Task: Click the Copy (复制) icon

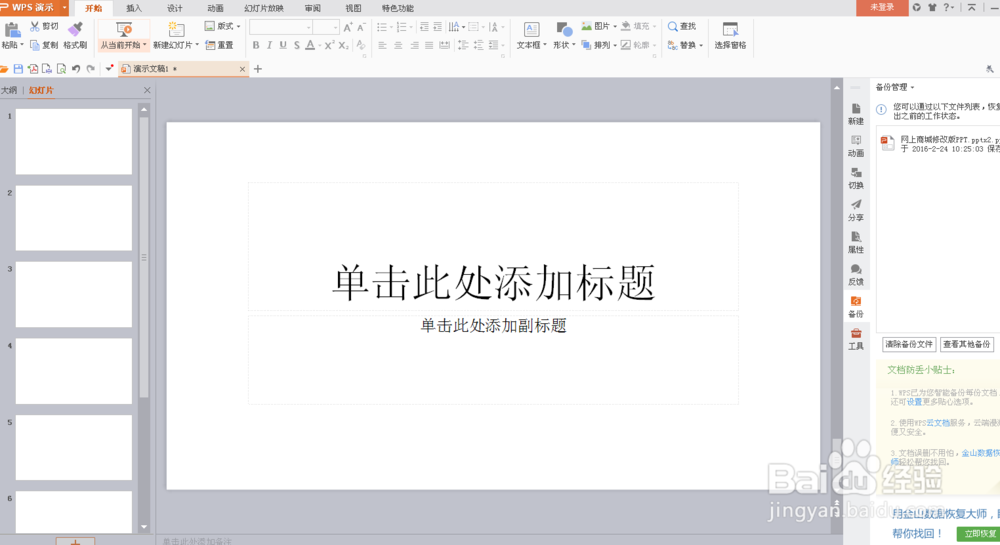Action: click(x=34, y=45)
